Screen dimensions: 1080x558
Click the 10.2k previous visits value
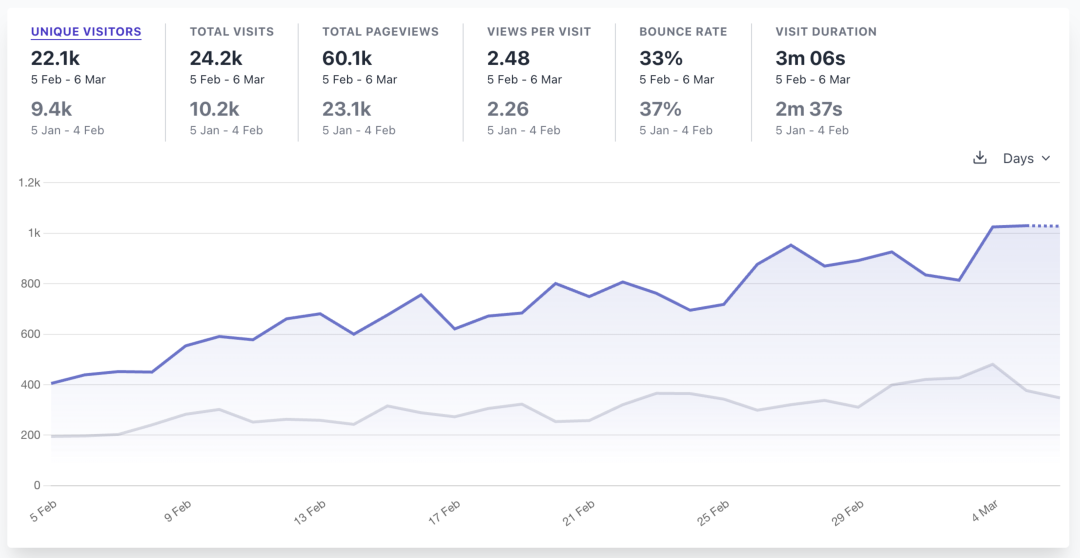click(x=215, y=109)
